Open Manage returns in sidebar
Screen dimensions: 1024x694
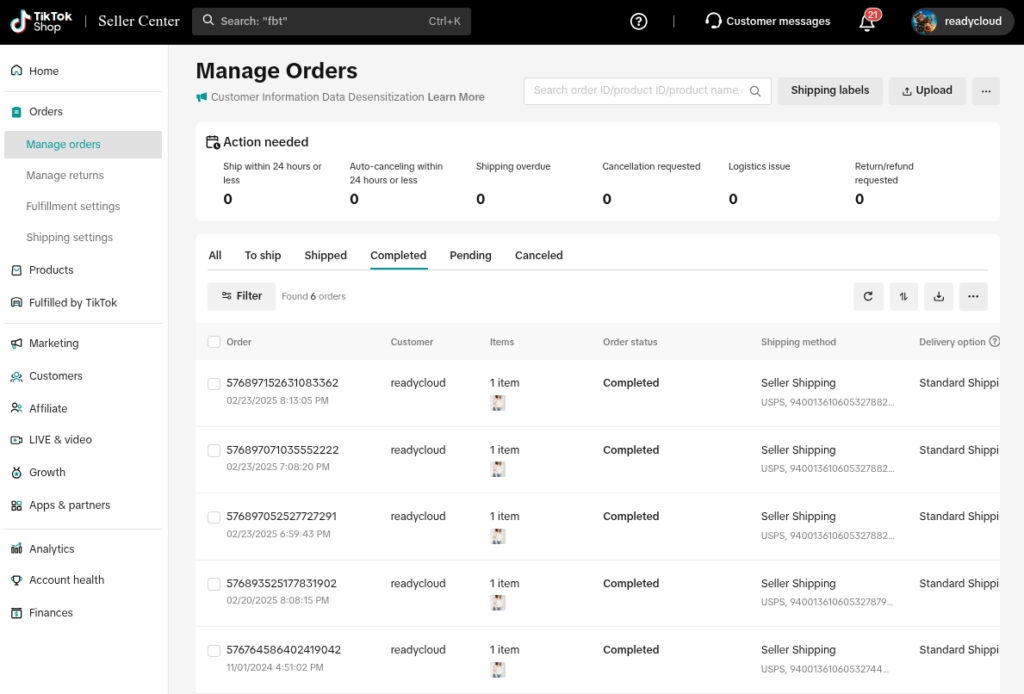tap(65, 176)
